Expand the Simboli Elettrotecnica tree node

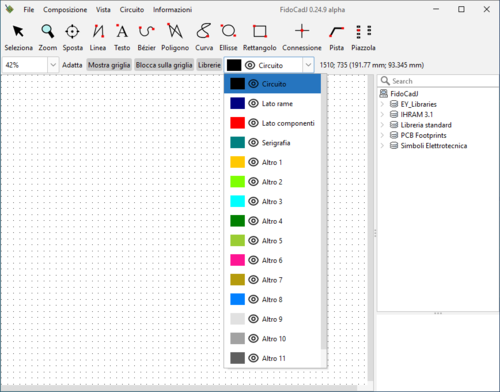point(382,145)
